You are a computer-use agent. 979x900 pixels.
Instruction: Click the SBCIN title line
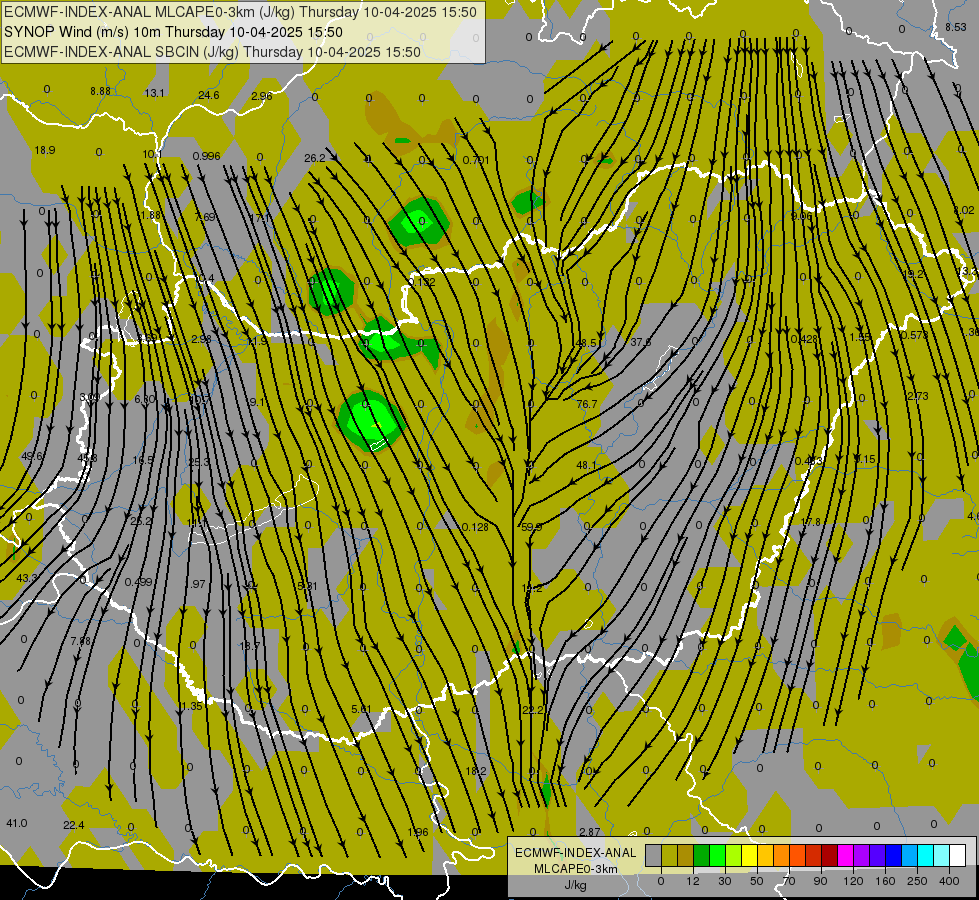click(x=212, y=52)
